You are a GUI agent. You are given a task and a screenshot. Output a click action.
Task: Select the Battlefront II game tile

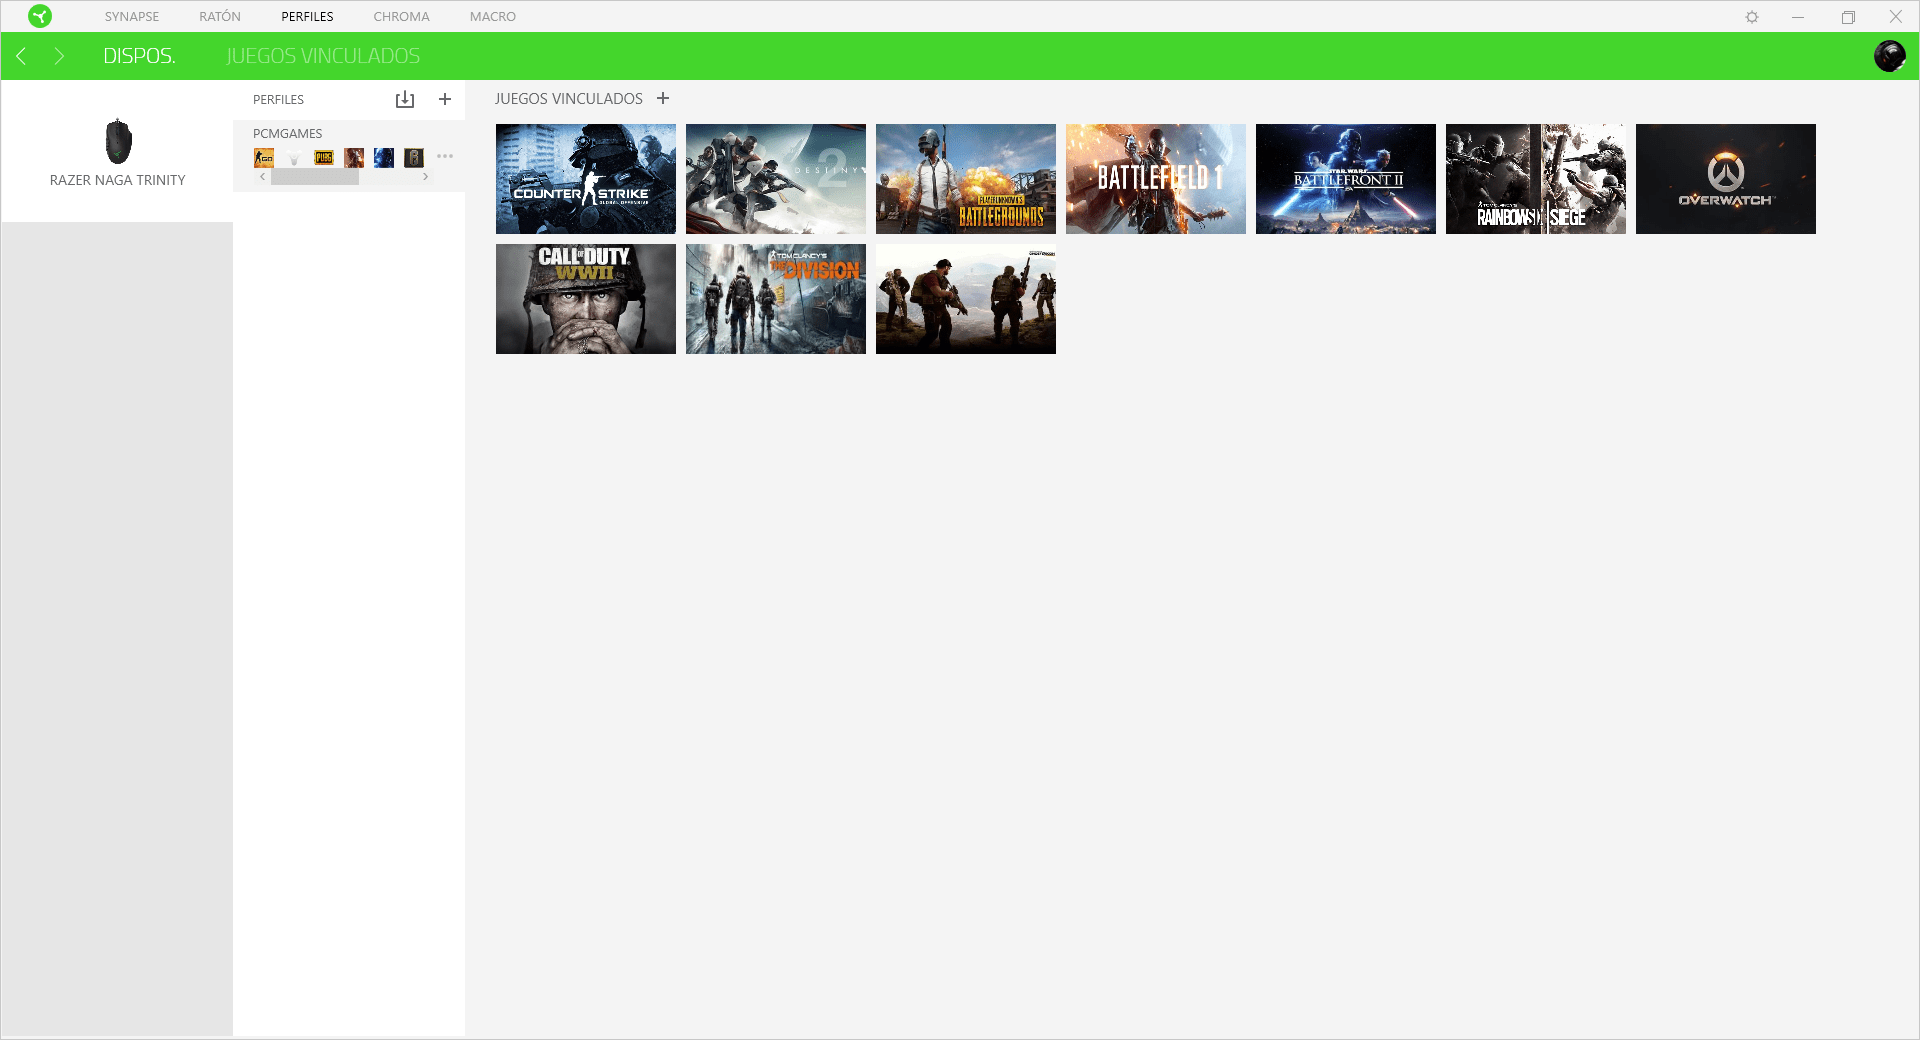(x=1346, y=179)
